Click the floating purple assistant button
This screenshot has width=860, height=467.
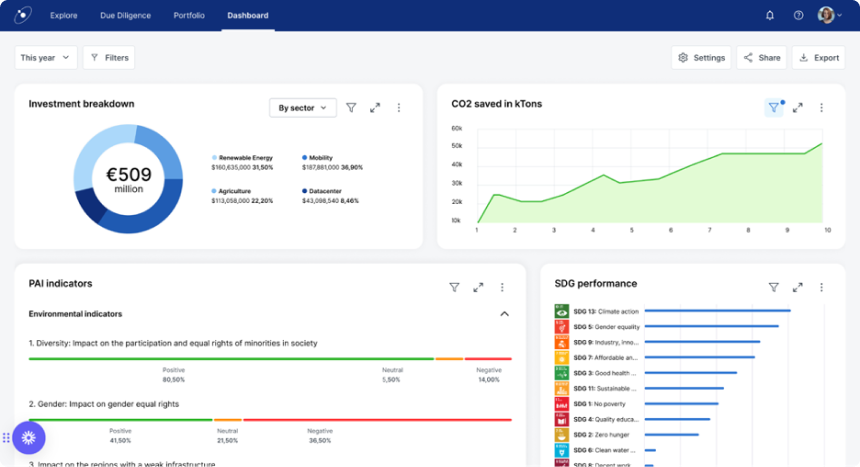pos(29,437)
